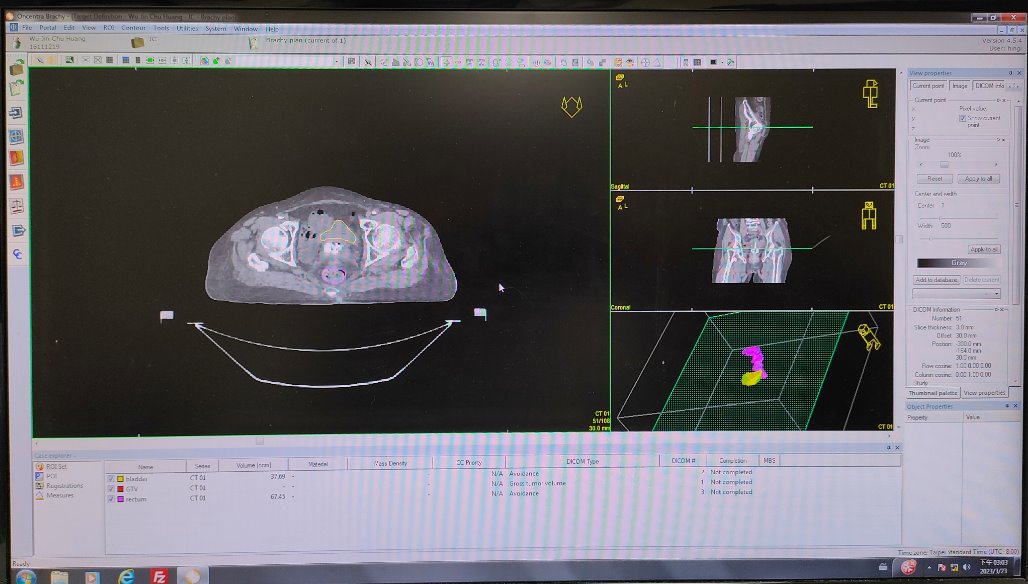Click the zoom Reset button
Screen dimensions: 1028x584
pos(935,178)
